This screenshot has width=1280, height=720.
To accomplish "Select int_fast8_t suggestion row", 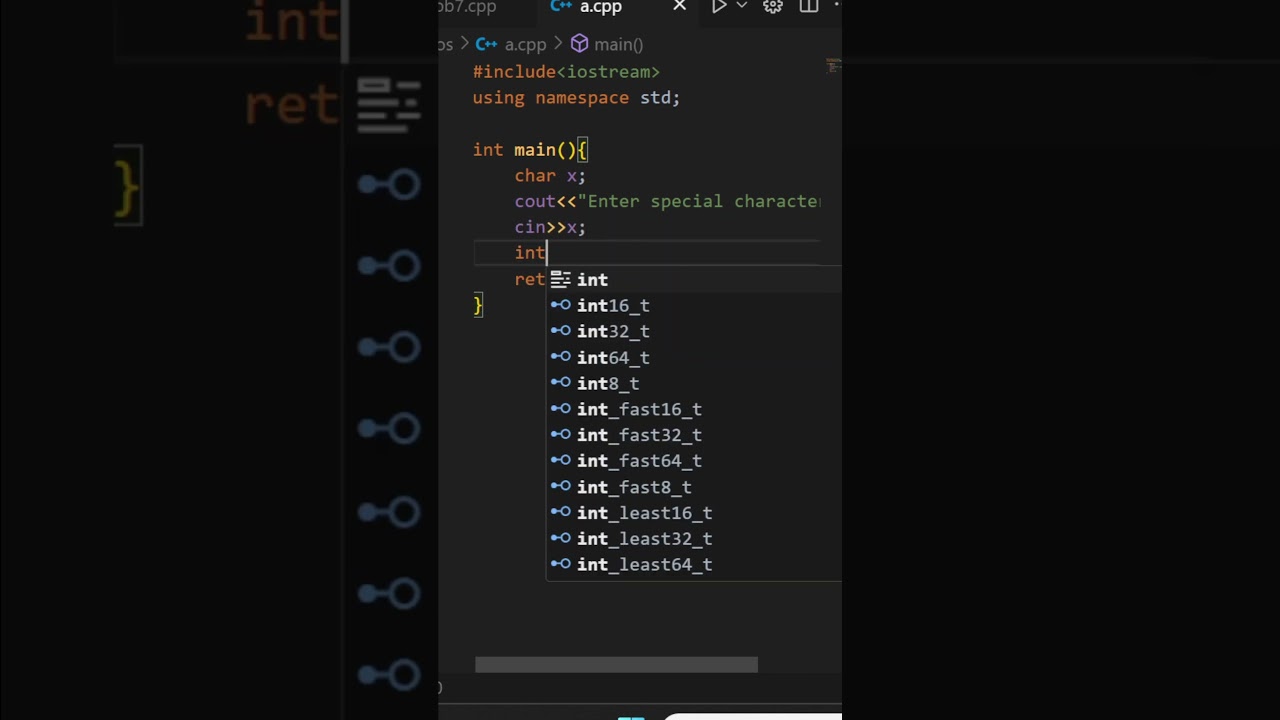I will pos(694,487).
